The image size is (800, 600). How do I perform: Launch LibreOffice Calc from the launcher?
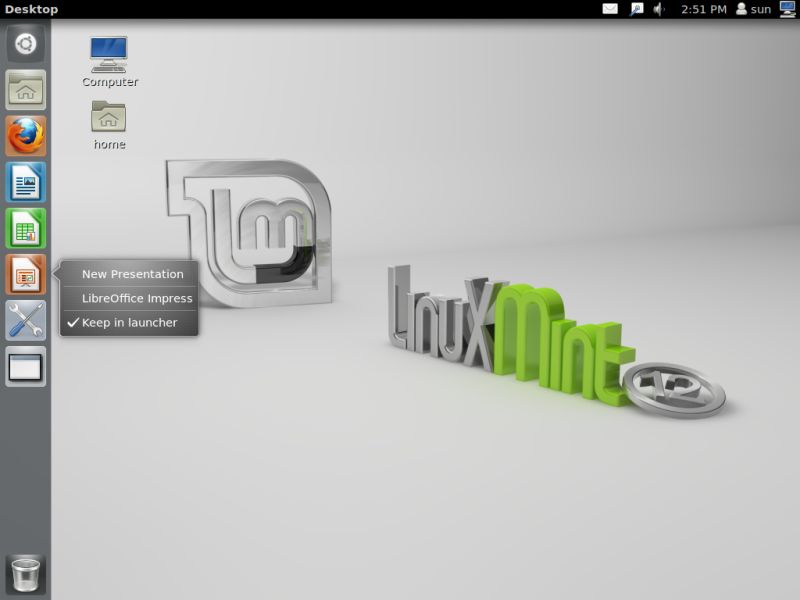coord(26,228)
